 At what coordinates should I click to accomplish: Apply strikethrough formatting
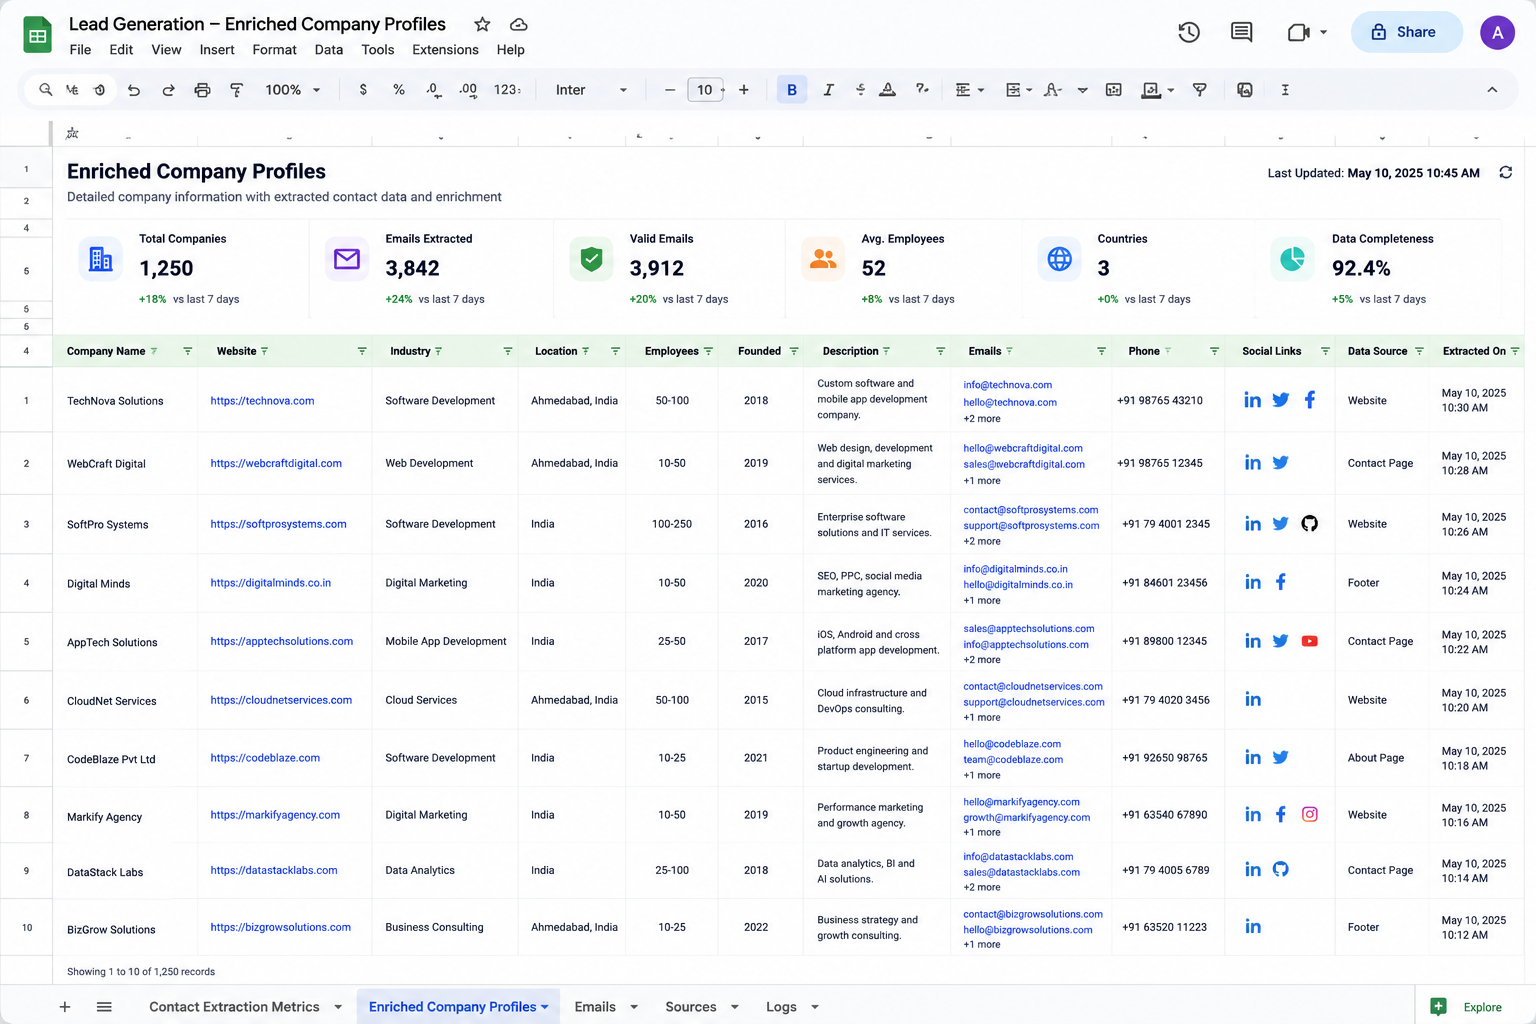click(x=860, y=90)
